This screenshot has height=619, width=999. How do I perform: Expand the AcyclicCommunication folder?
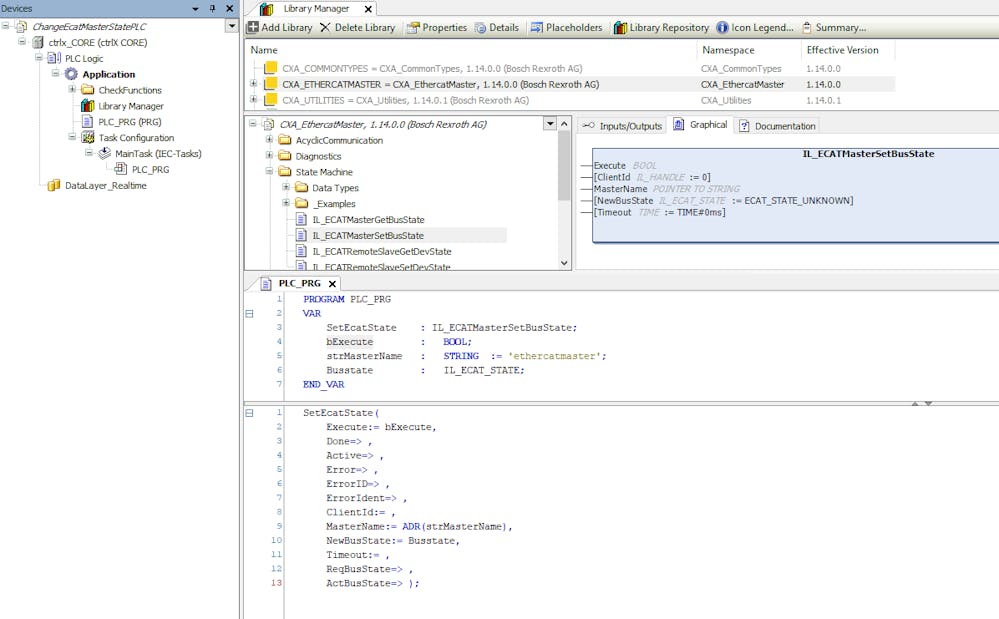tap(270, 140)
